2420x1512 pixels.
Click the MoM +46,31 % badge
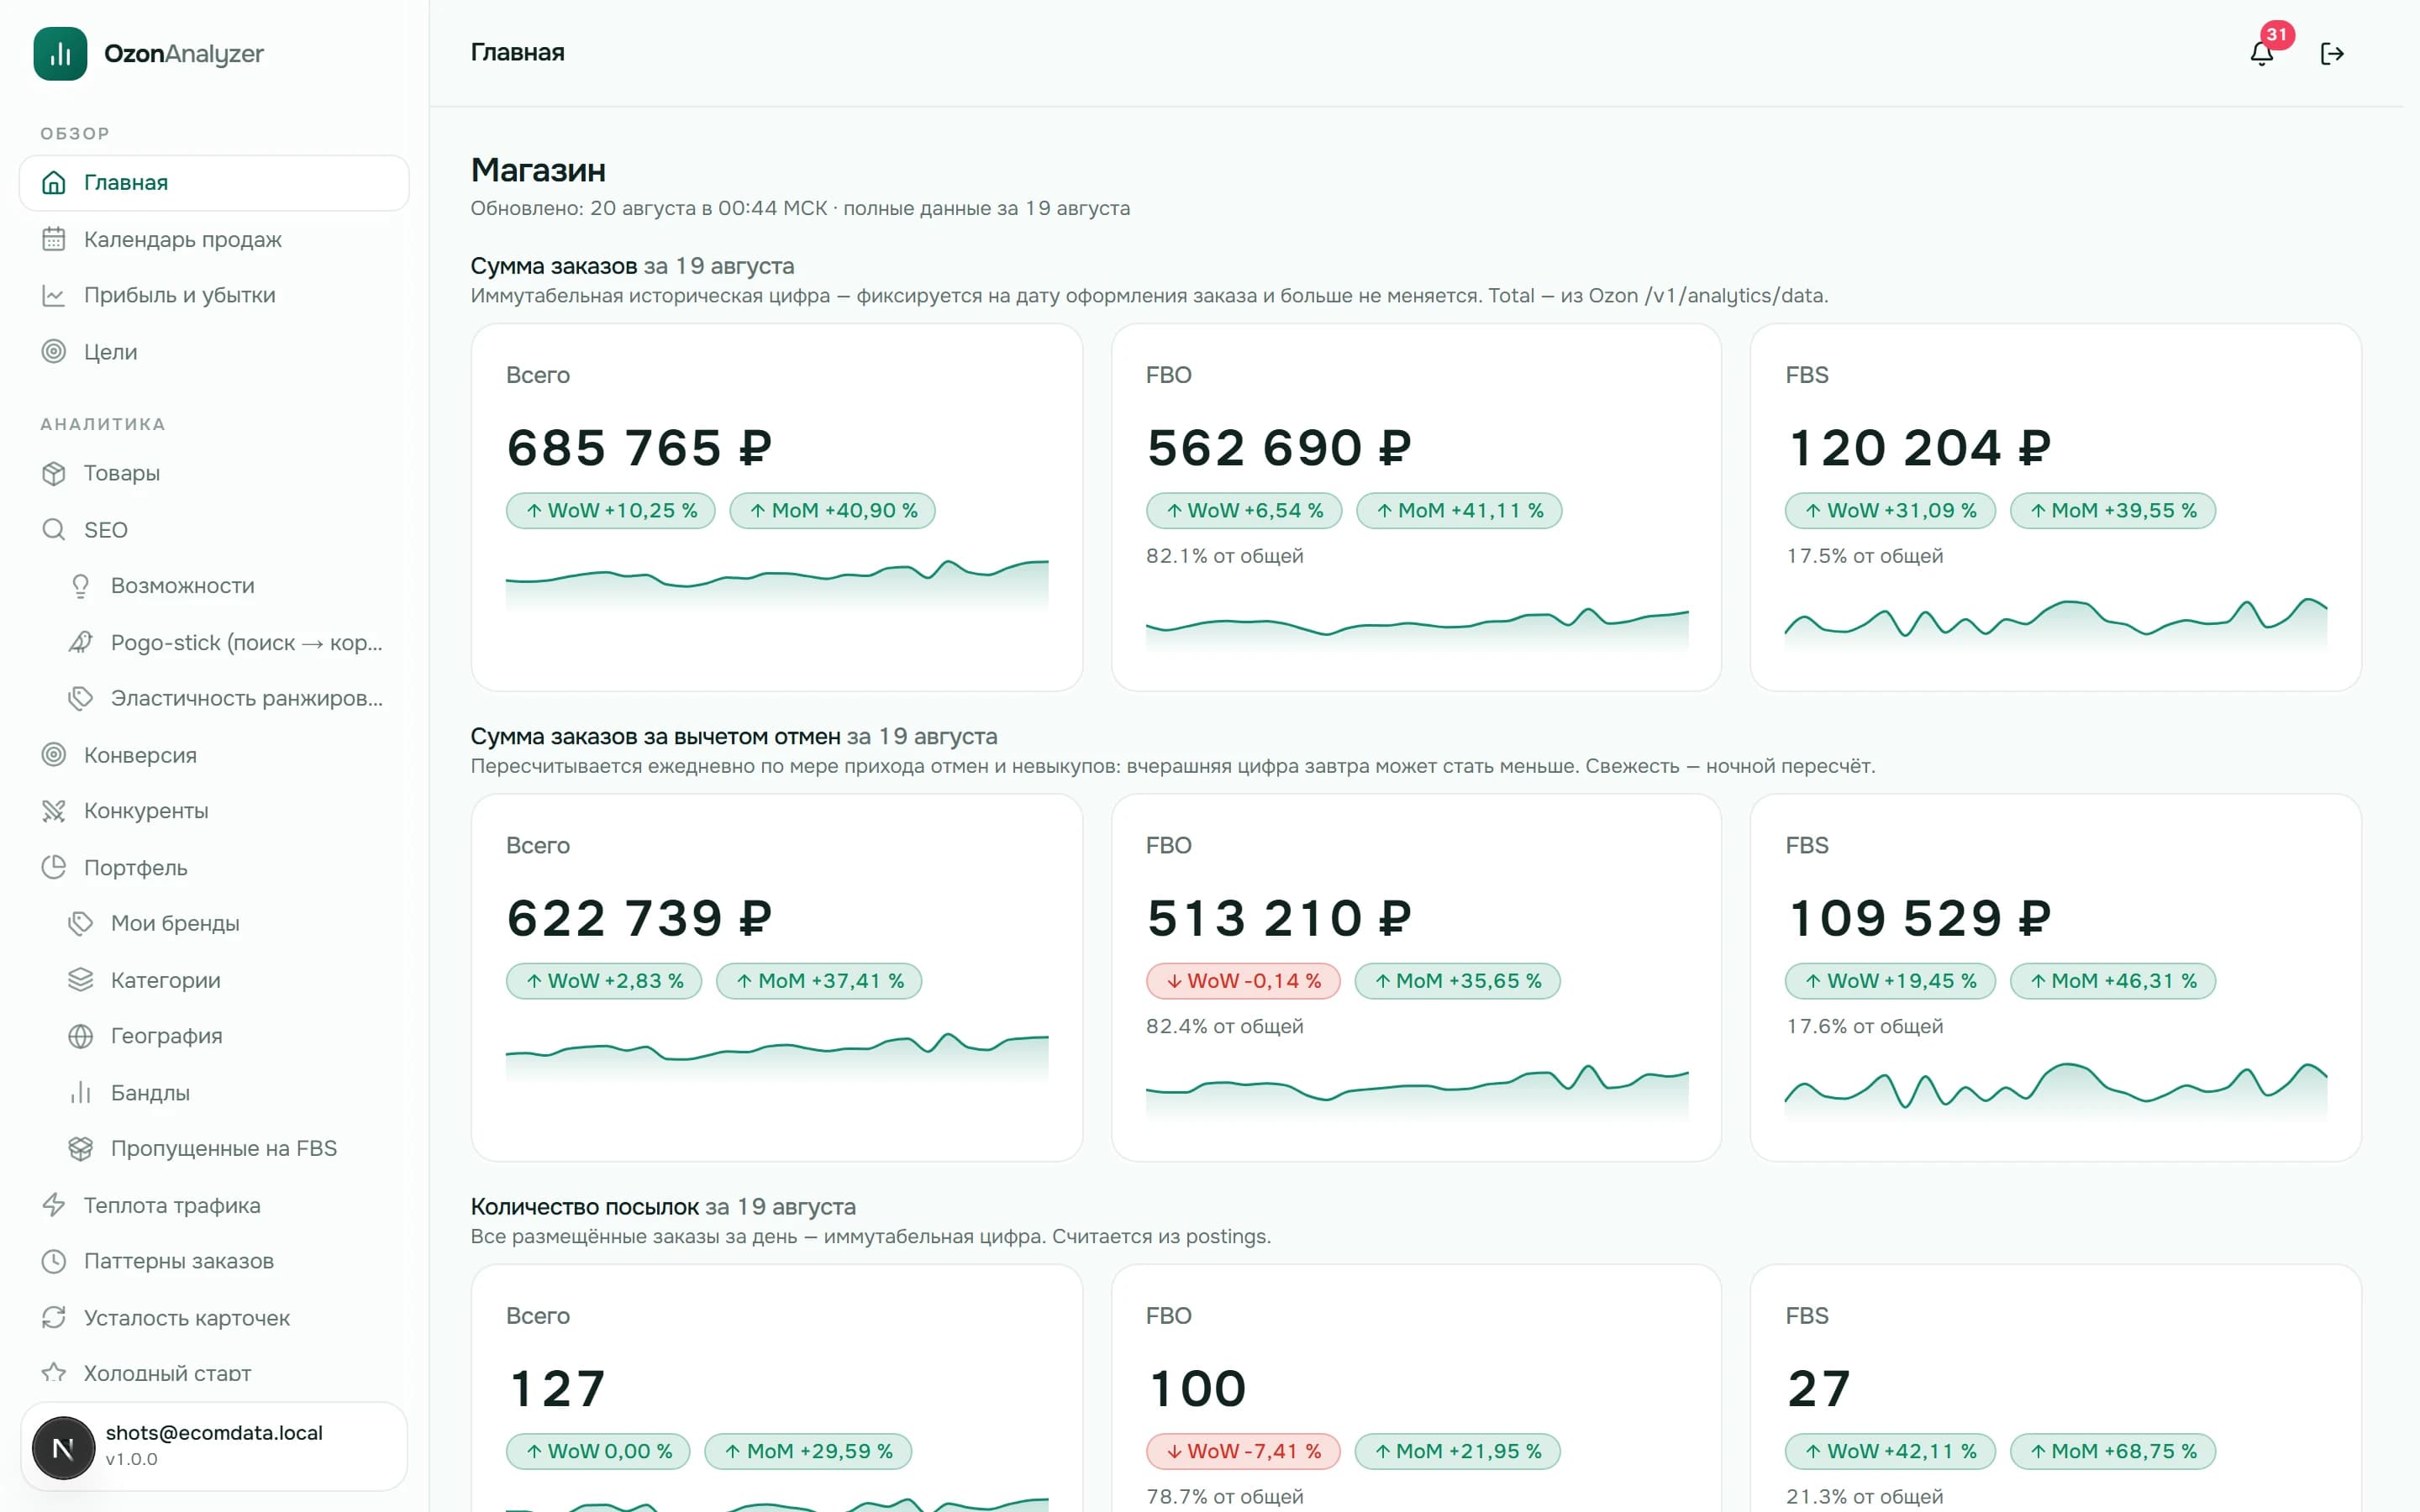[x=2113, y=981]
